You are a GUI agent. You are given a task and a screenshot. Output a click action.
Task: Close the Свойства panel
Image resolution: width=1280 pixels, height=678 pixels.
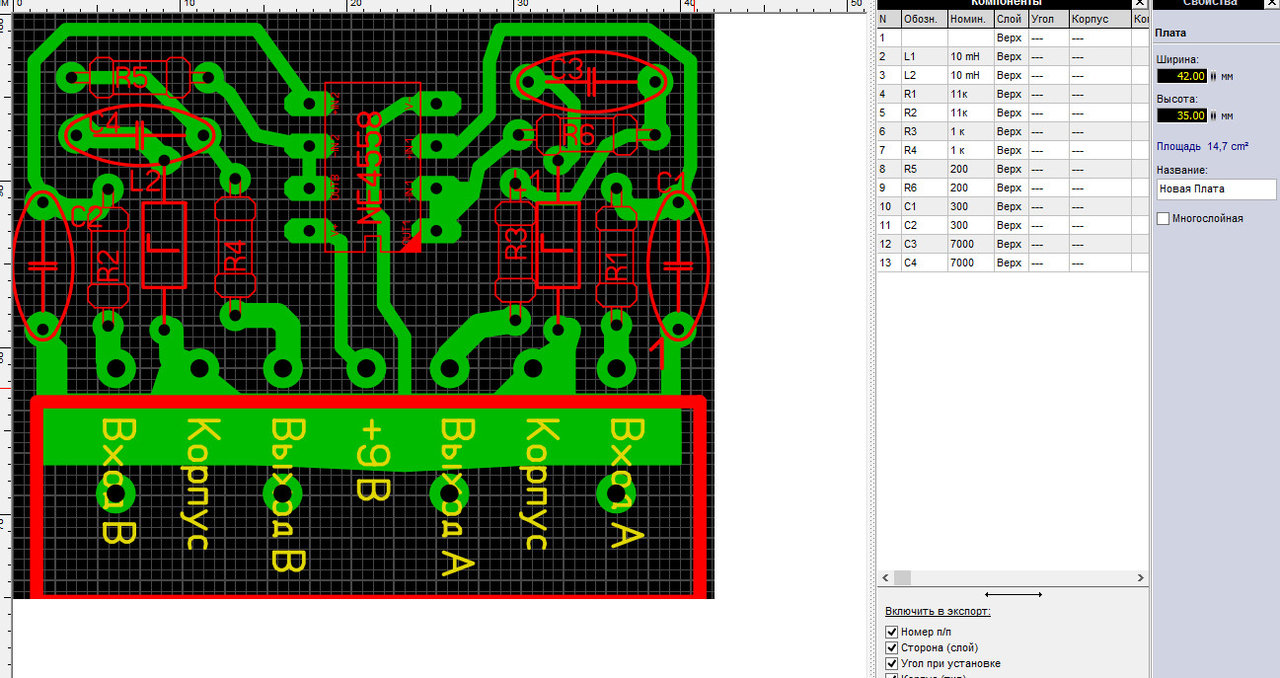[1274, 3]
